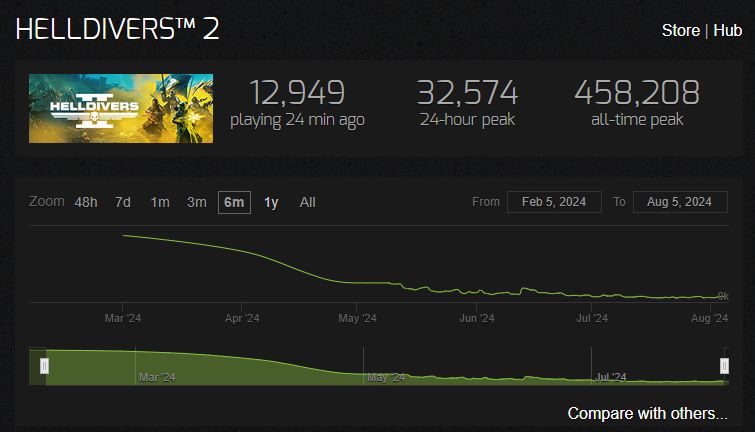Click the Helldivers 2 game banner thumbnail

[x=121, y=108]
